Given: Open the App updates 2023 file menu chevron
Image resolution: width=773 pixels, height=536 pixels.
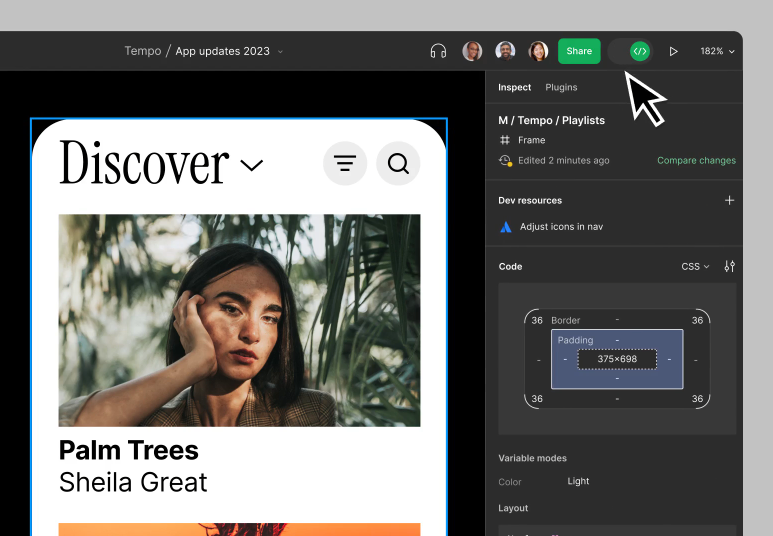Looking at the screenshot, I should pyautogui.click(x=280, y=51).
